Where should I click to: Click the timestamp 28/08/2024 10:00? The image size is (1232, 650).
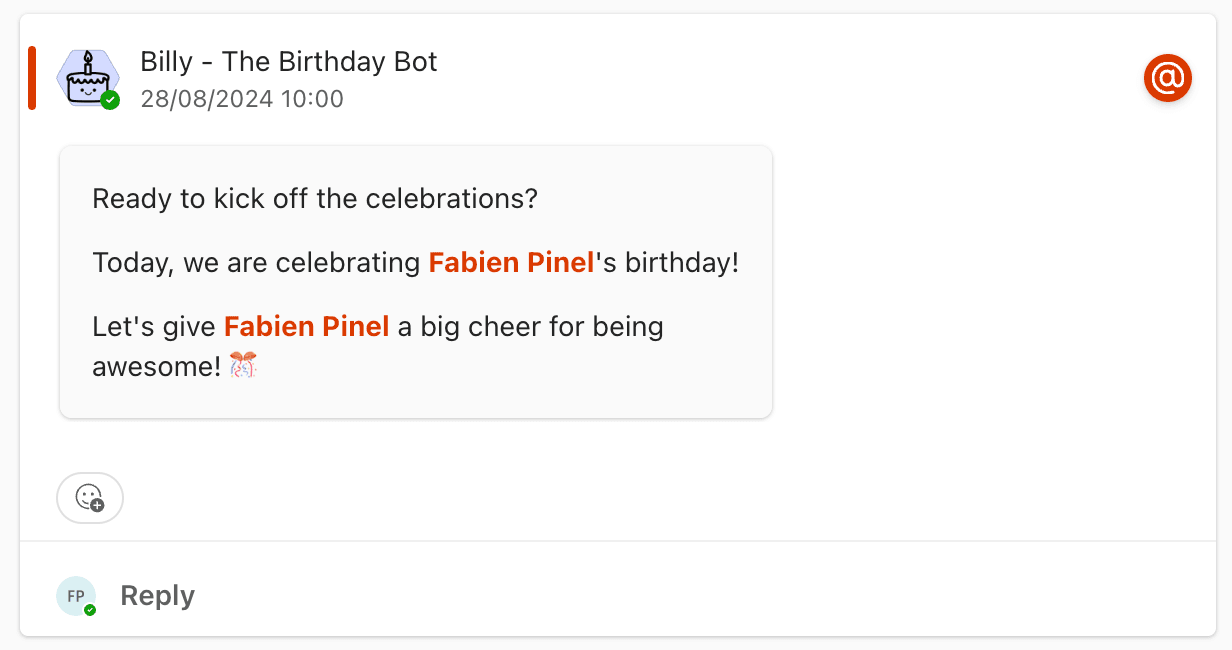point(244,99)
